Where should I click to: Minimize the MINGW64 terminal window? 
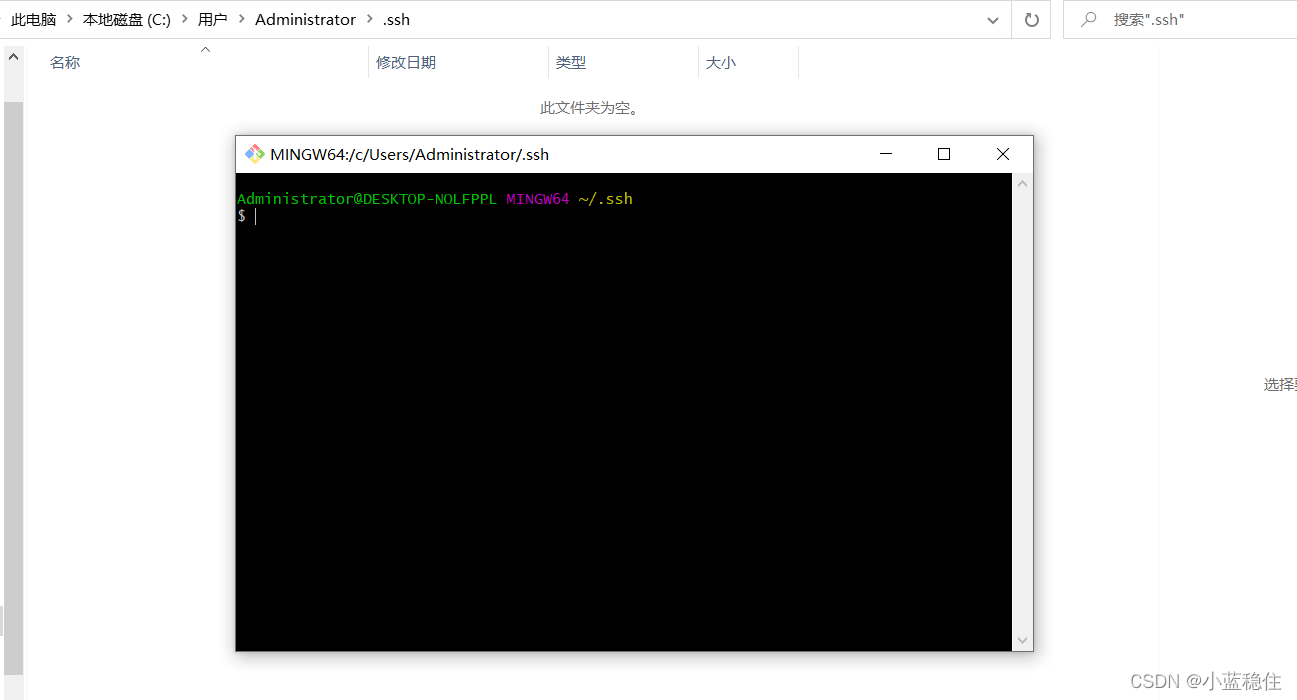tap(885, 154)
